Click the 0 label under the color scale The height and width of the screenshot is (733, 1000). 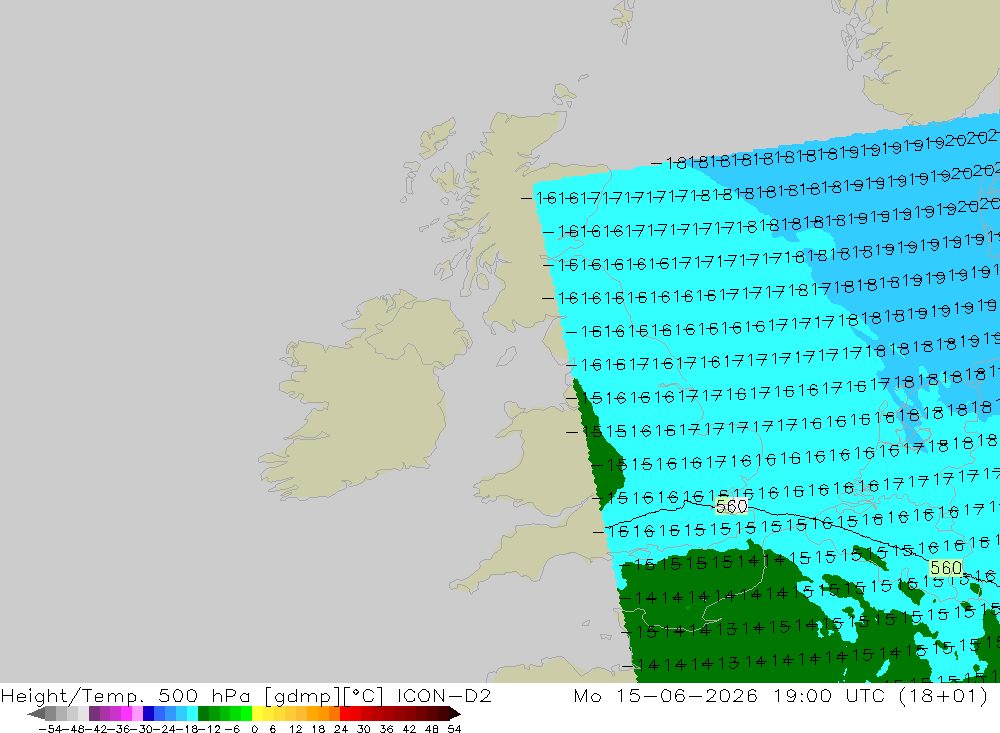pos(254,729)
